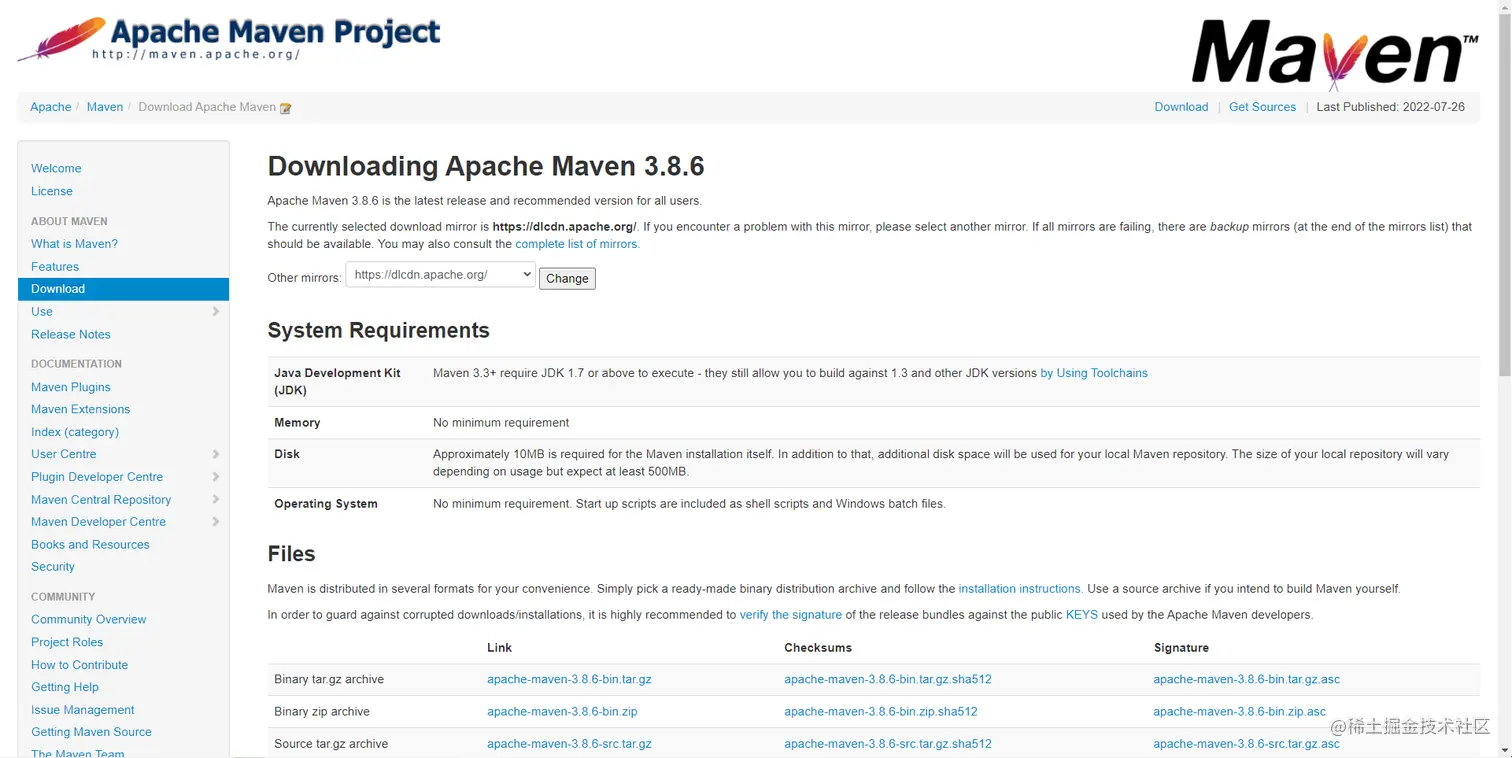1512x758 pixels.
Task: Click the Get Sources link
Action: click(1262, 107)
